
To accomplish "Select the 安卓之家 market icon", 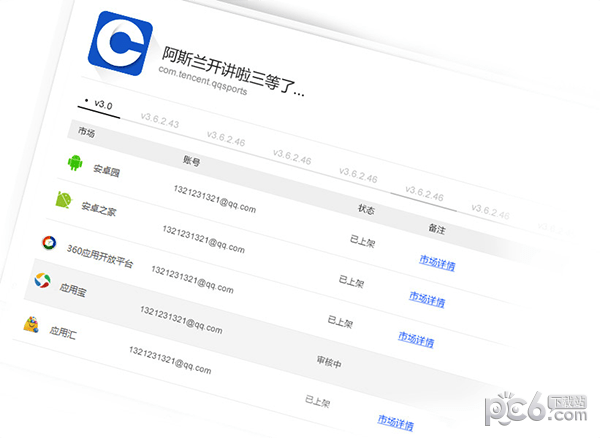I will click(x=64, y=199).
